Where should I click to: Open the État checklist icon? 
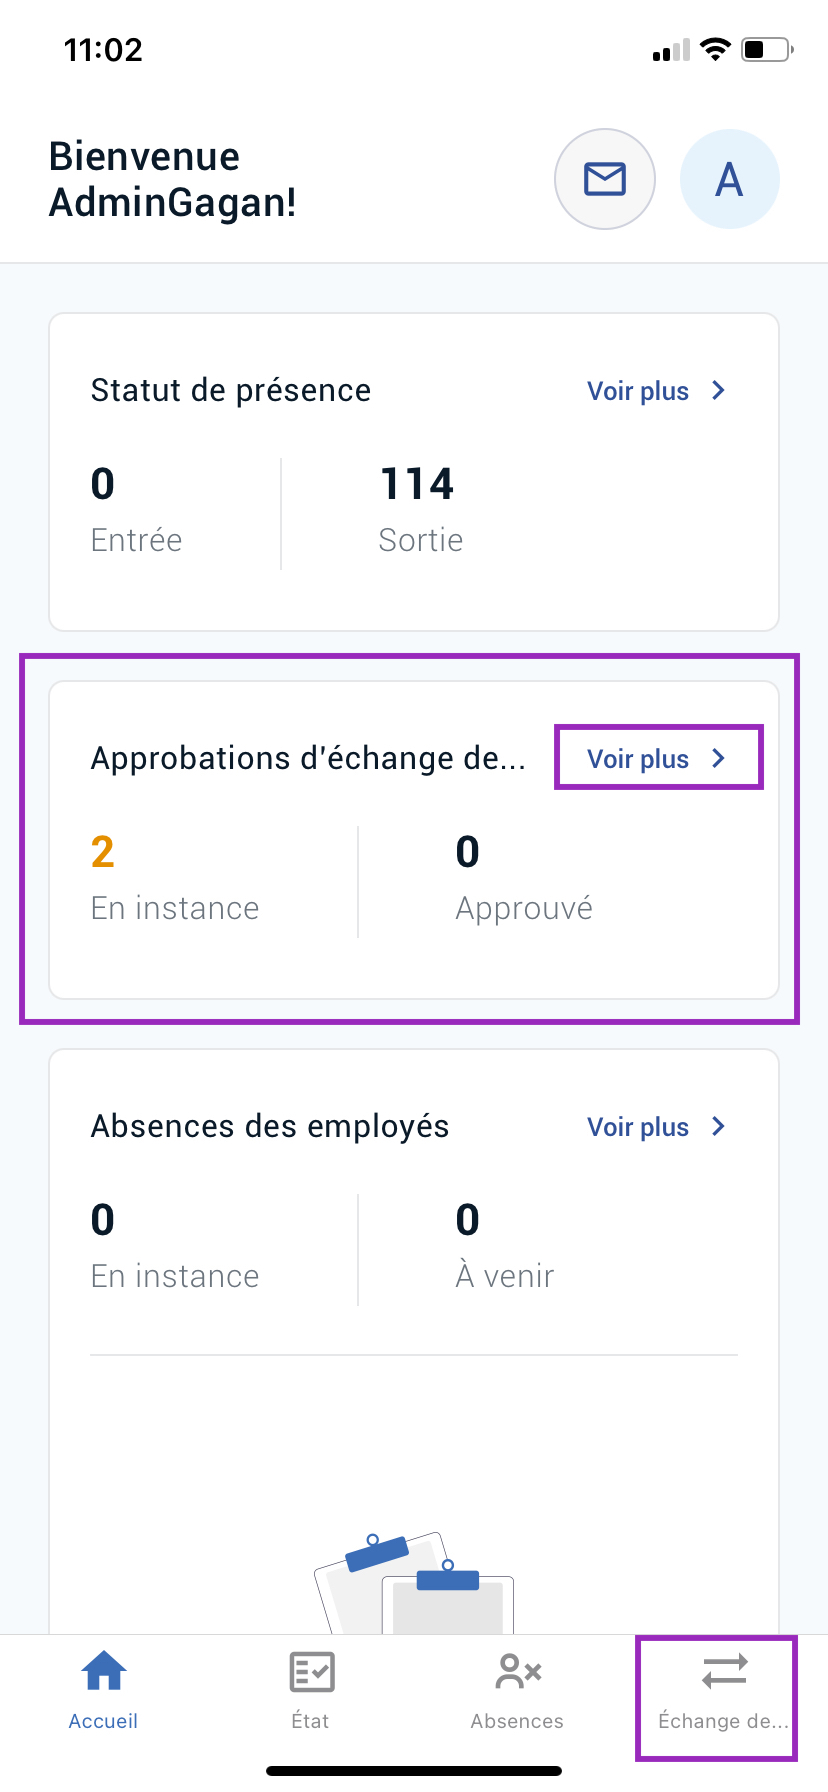click(x=311, y=1671)
